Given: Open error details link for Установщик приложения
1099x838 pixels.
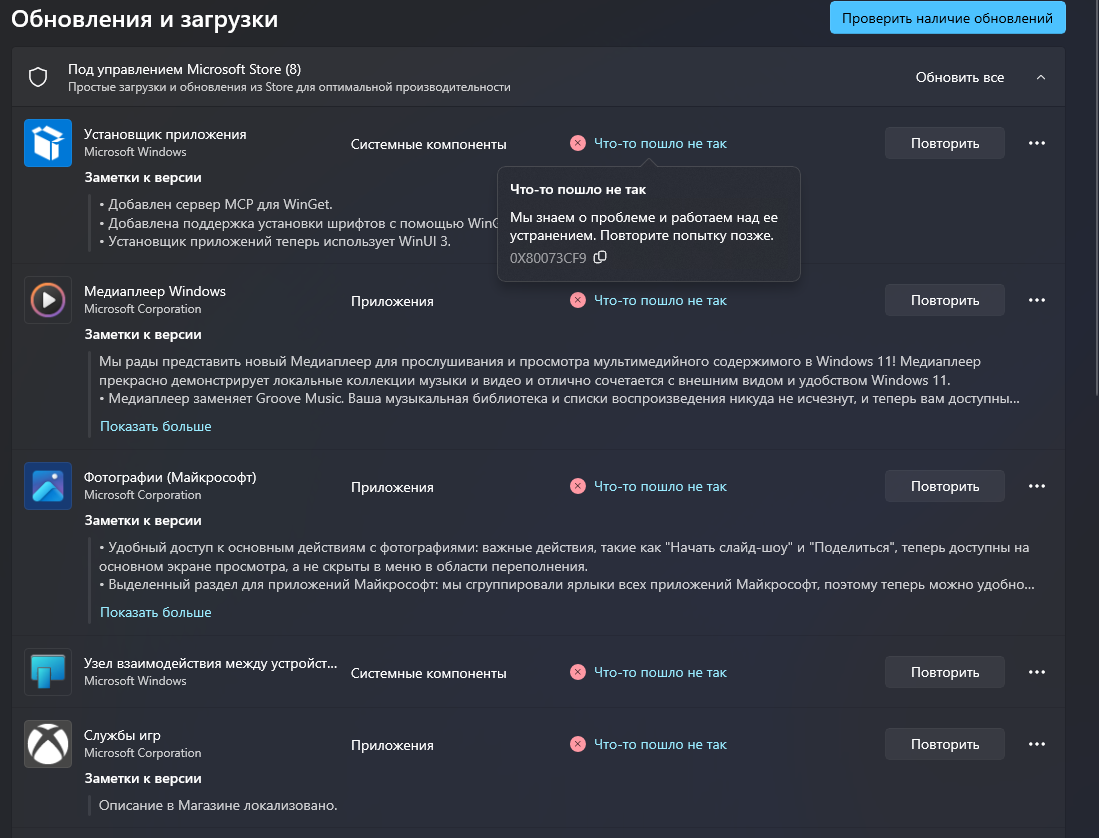Looking at the screenshot, I should point(660,143).
